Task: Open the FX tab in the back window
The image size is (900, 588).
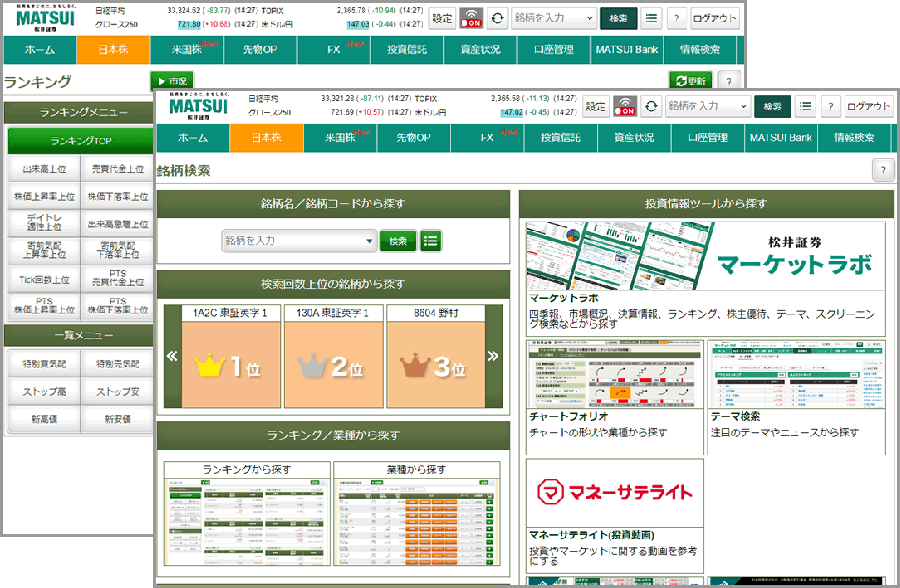Action: (x=334, y=50)
